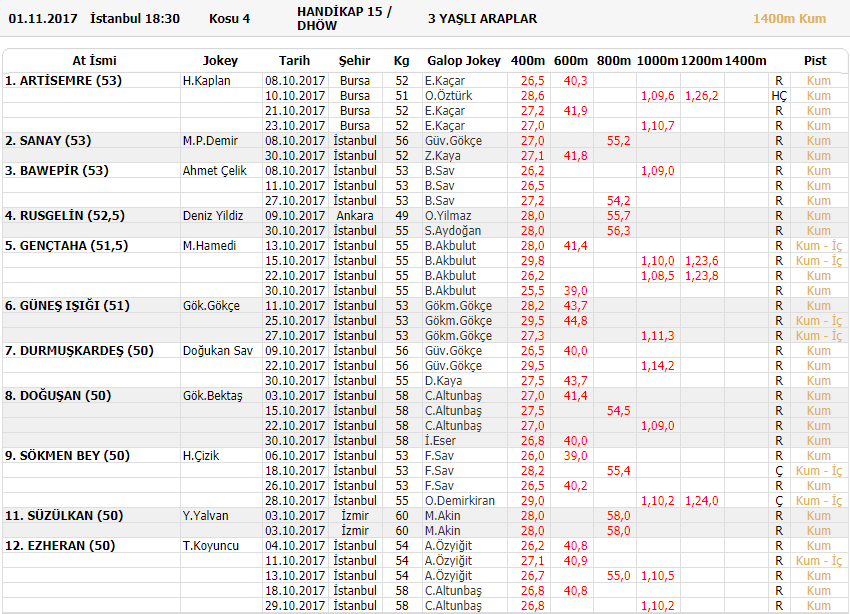Click the Kg column header
Image resolution: width=850 pixels, height=614 pixels.
[401, 61]
